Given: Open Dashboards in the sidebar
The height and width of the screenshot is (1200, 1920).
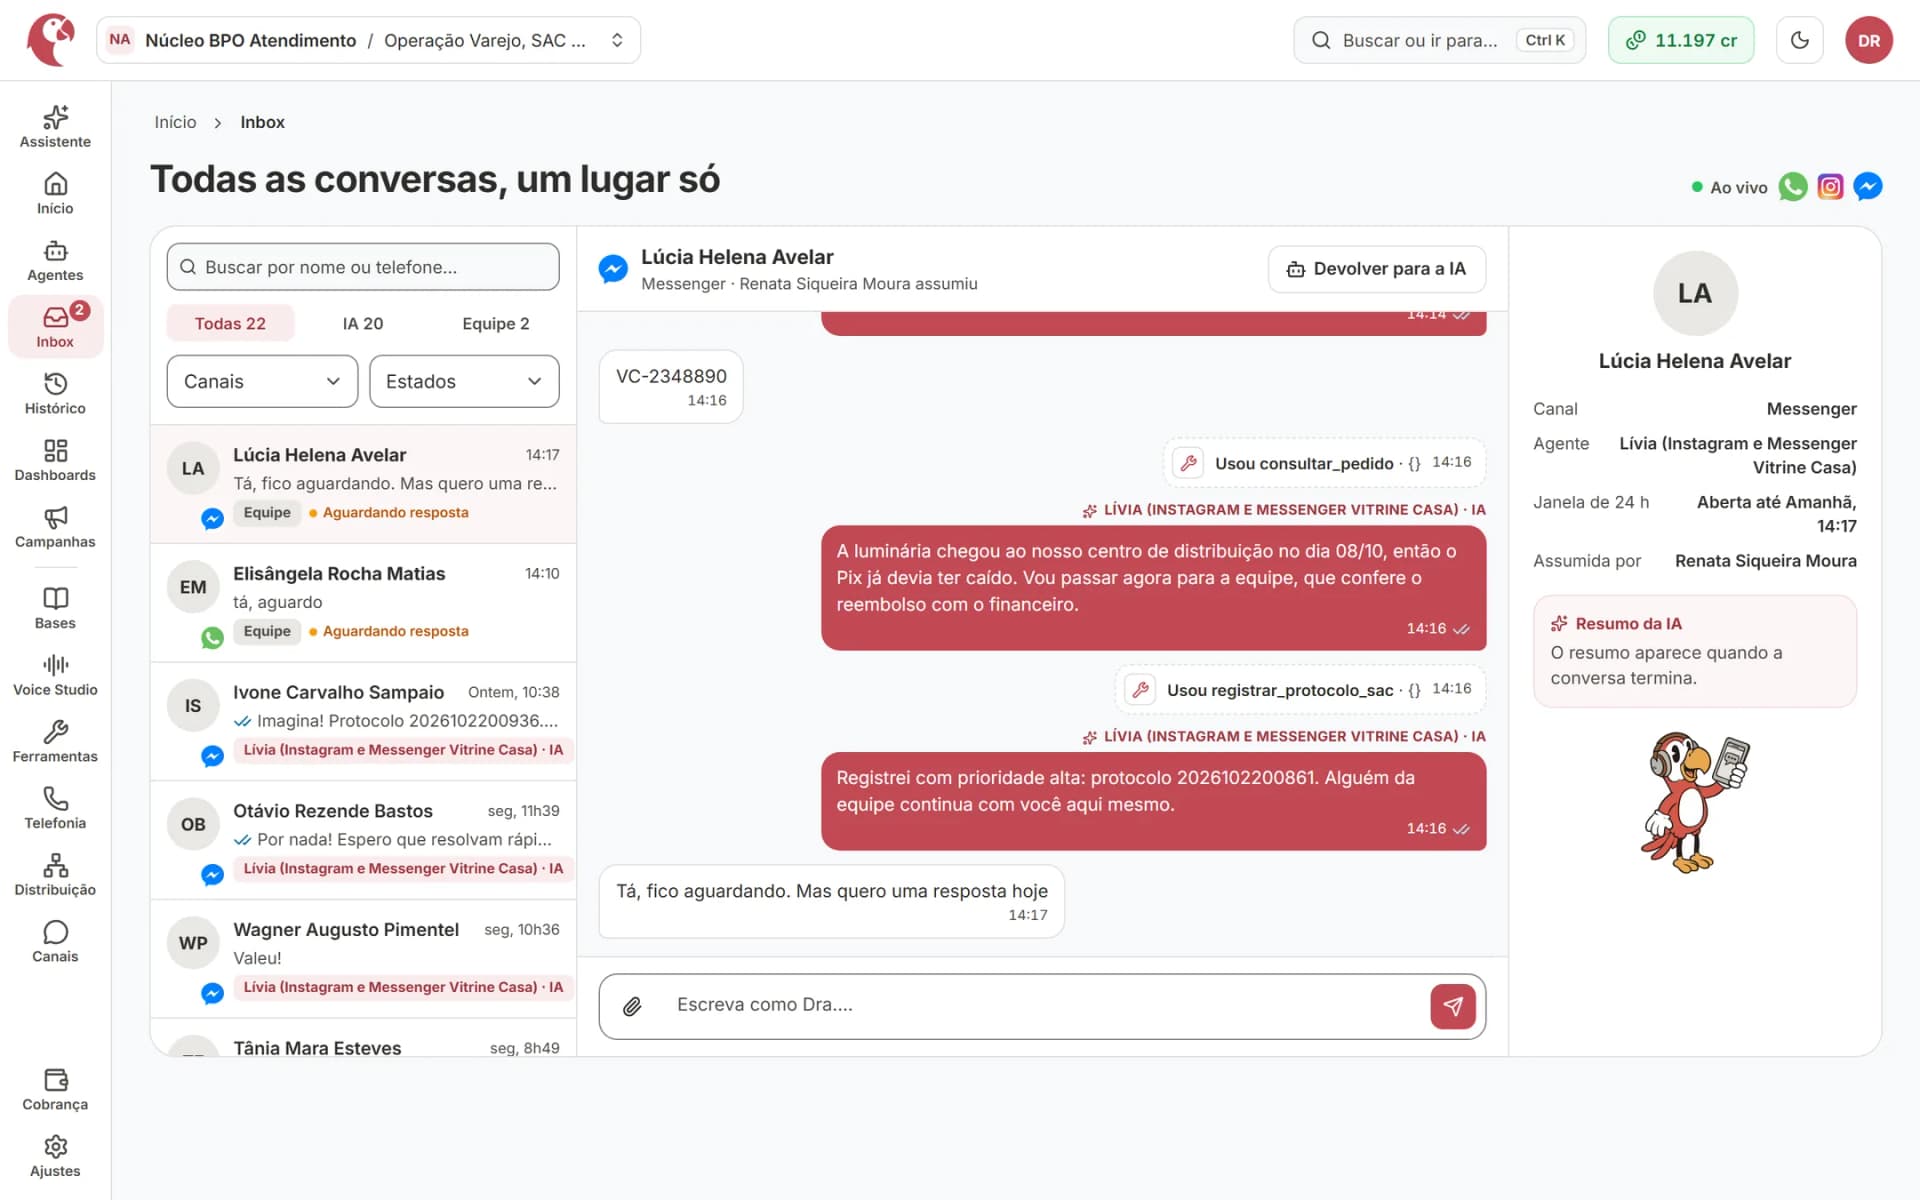Looking at the screenshot, I should (55, 461).
